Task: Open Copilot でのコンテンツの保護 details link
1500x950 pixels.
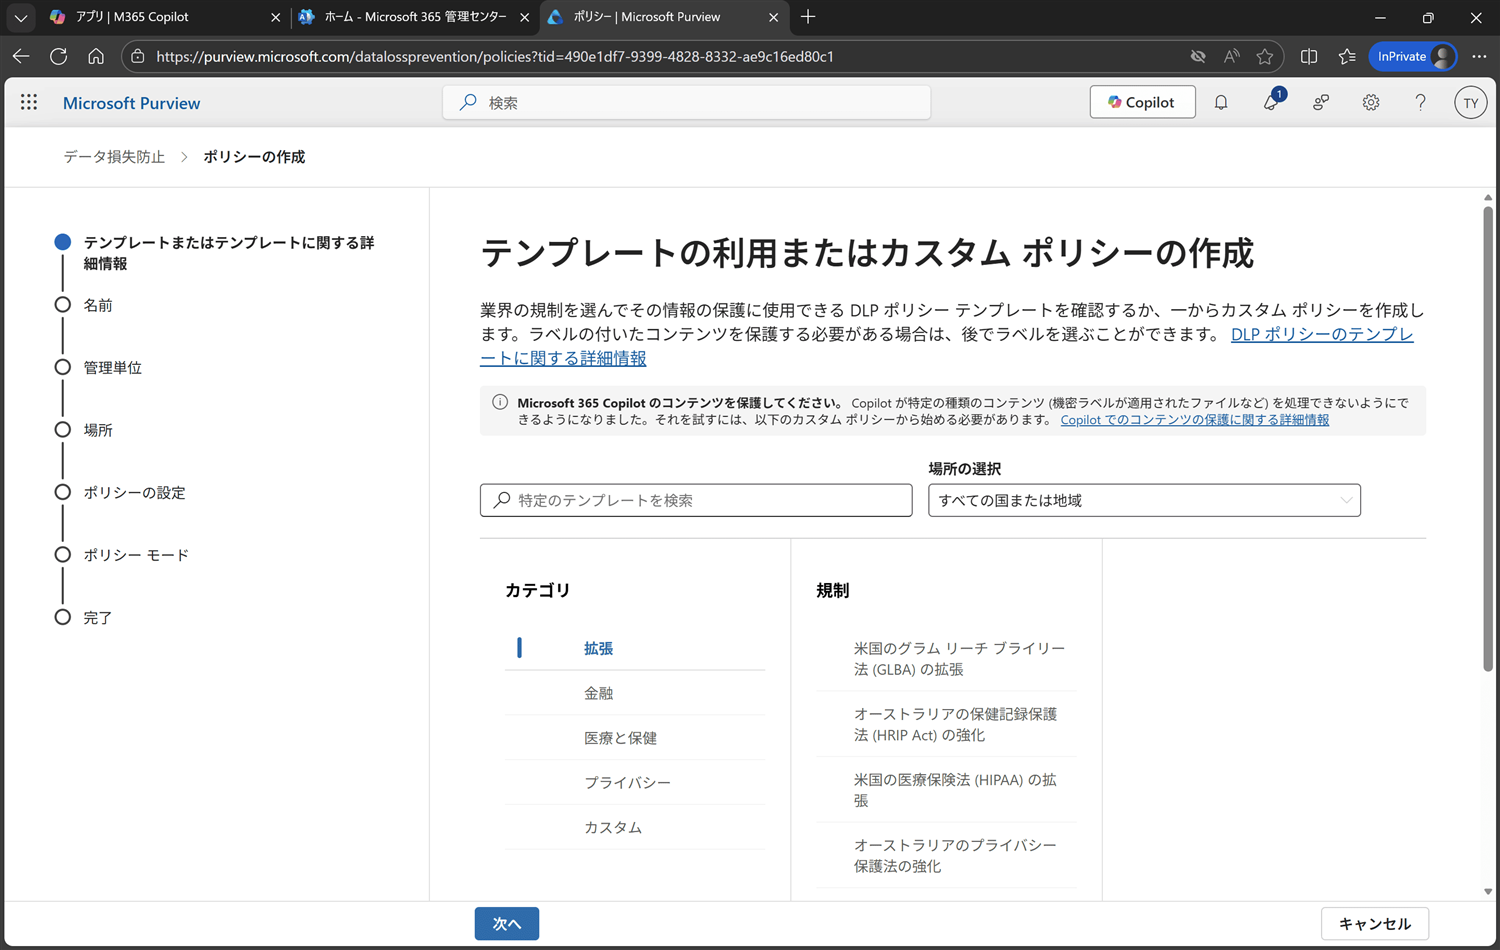Action: tap(1195, 420)
